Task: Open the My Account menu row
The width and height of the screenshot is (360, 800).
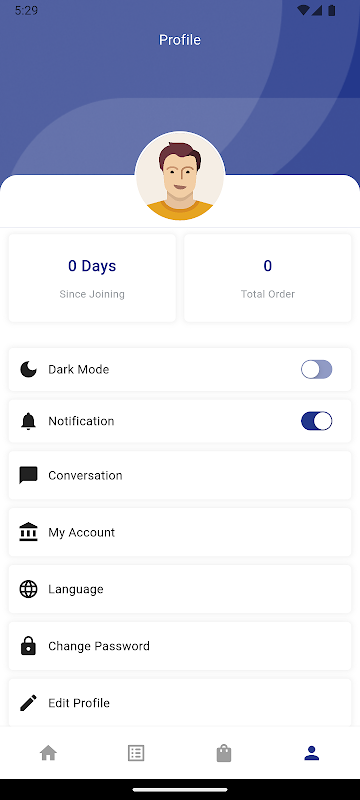Action: point(180,532)
